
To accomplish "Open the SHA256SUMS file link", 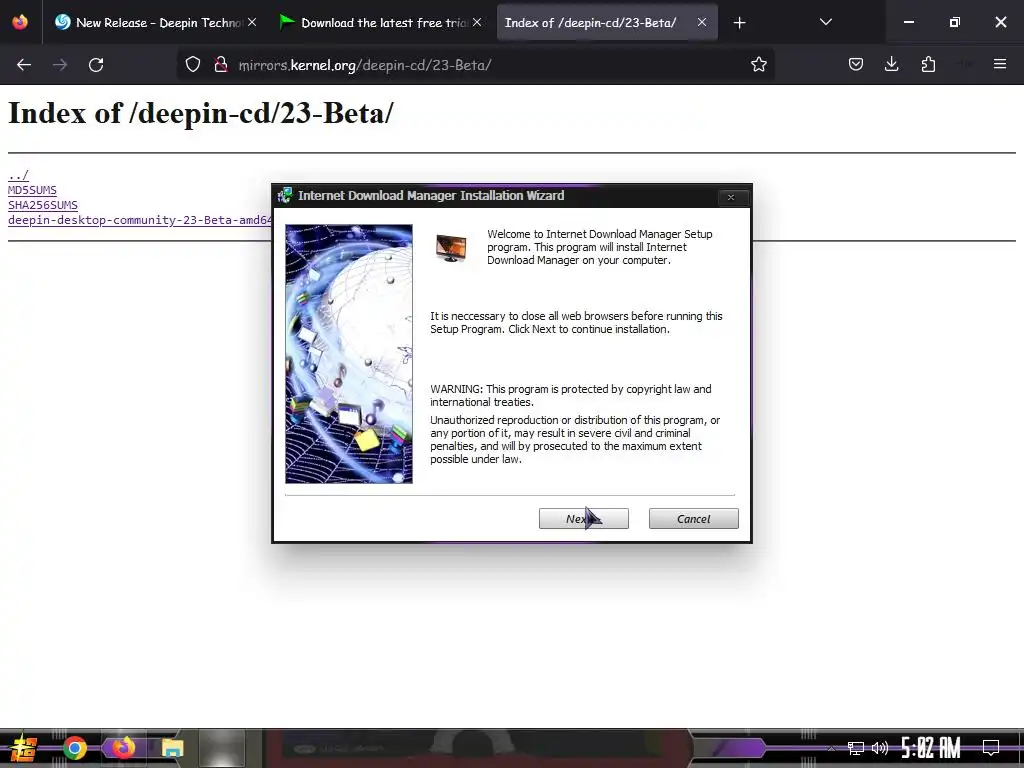I will (x=42, y=205).
